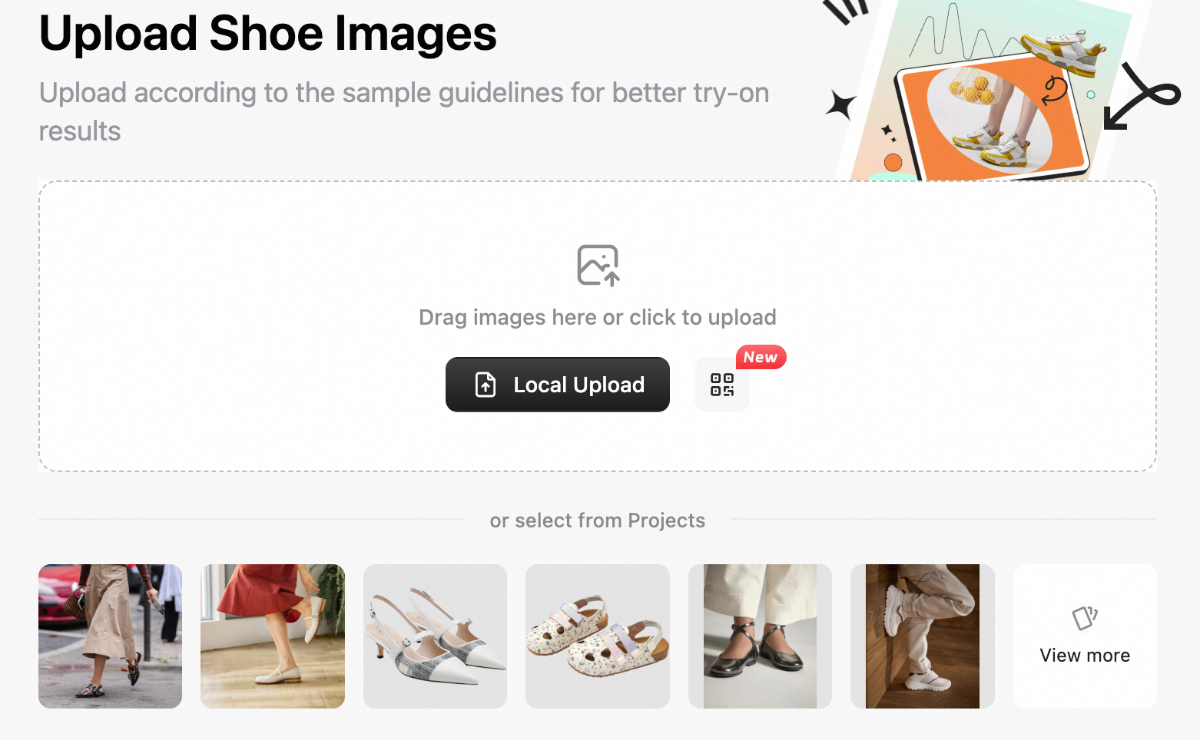This screenshot has width=1200, height=740.
Task: Click the red New badge
Action: click(x=761, y=357)
